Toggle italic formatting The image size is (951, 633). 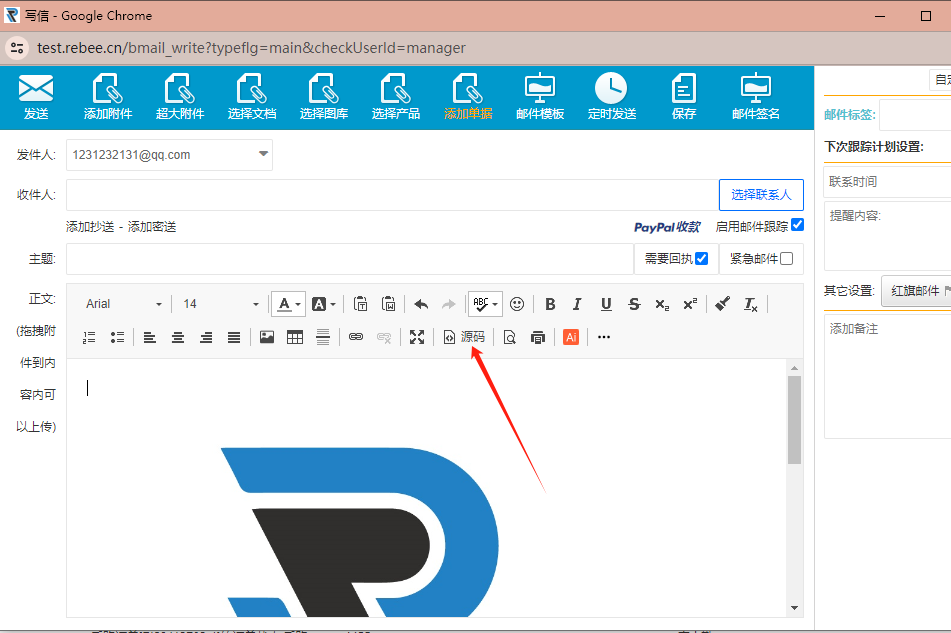(x=577, y=304)
